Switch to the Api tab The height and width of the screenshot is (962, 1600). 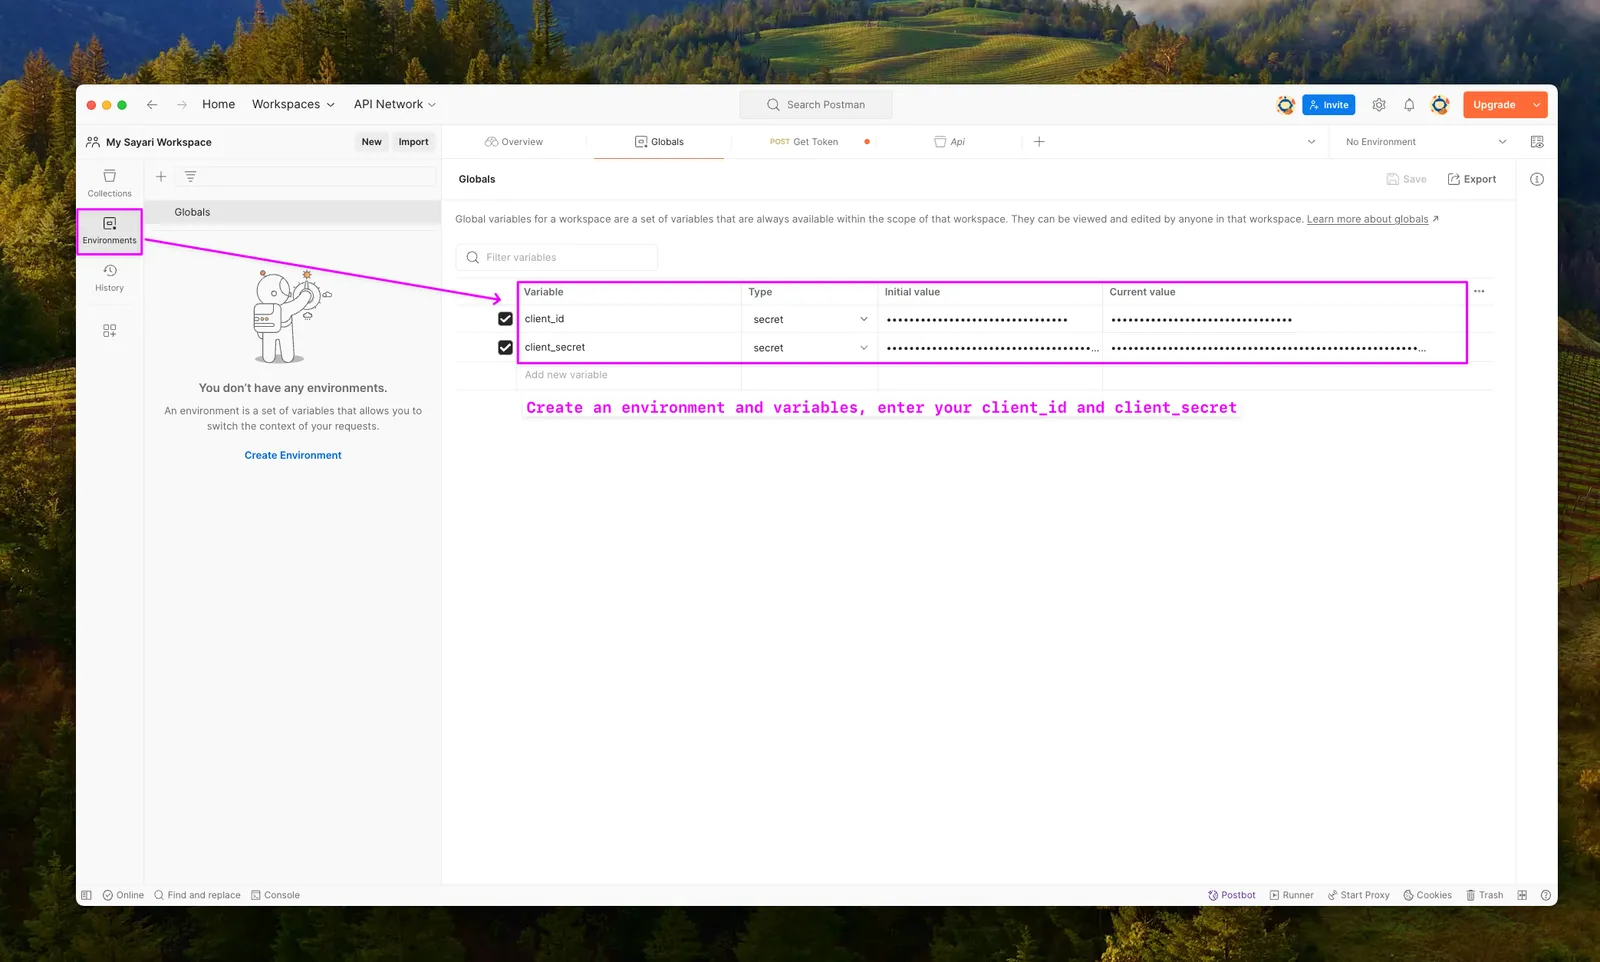(950, 142)
